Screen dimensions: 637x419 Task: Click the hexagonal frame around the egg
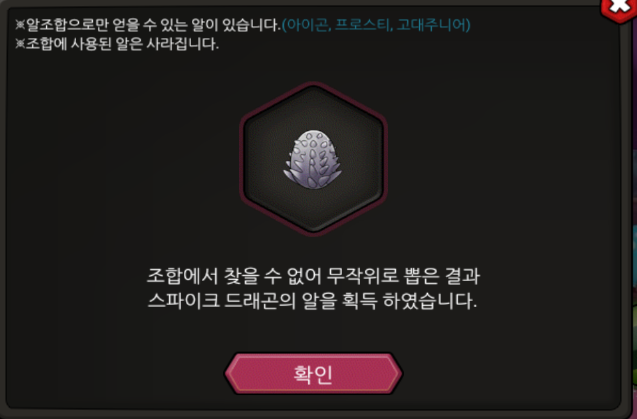tap(313, 158)
